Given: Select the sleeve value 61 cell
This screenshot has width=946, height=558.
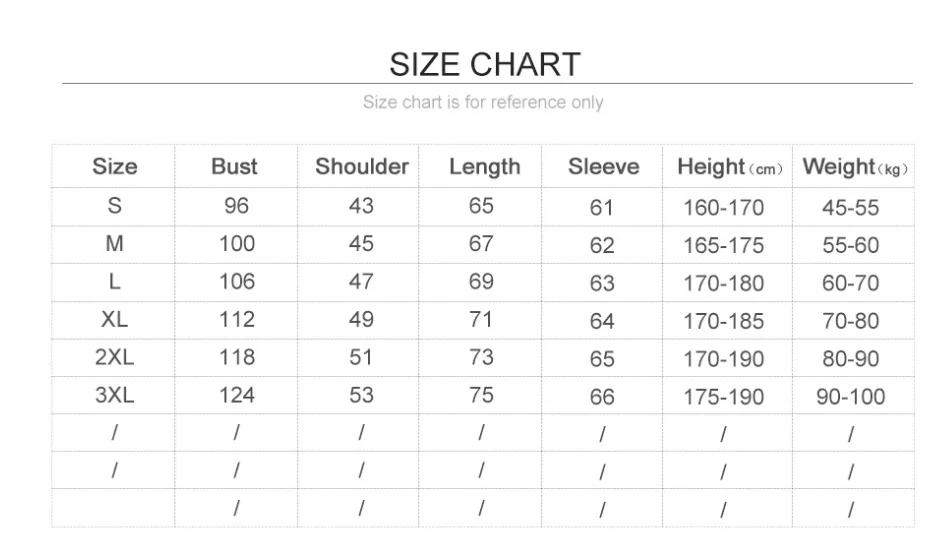Looking at the screenshot, I should [602, 208].
